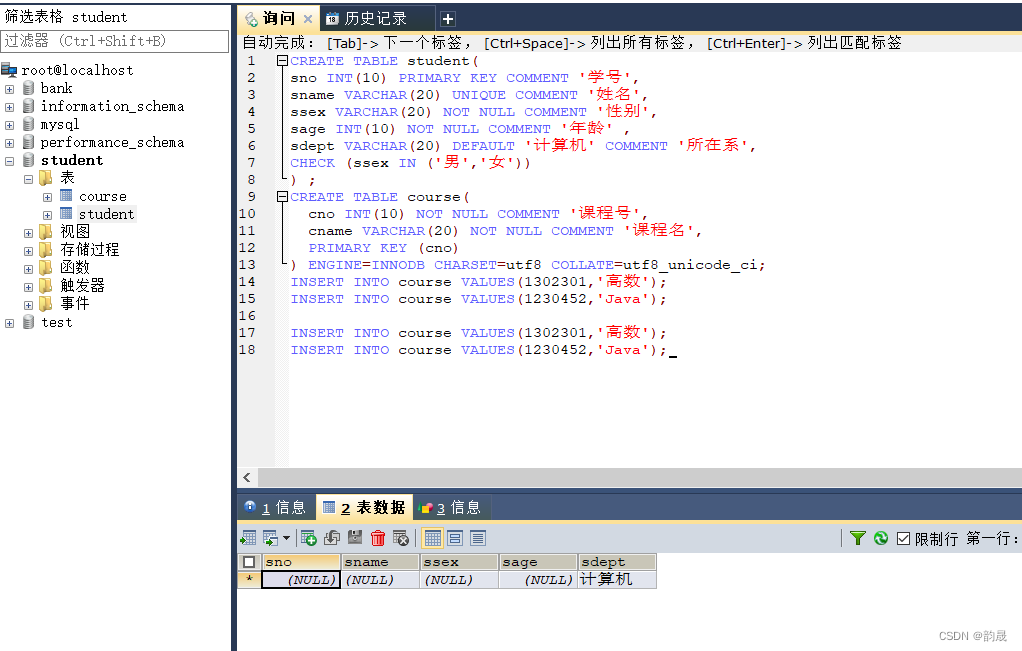Toggle the 限制行 checkbox

click(x=903, y=538)
